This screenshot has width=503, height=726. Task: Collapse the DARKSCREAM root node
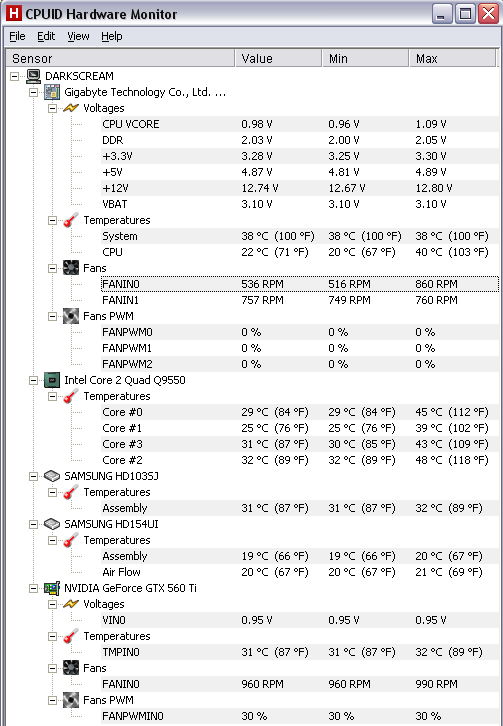pyautogui.click(x=14, y=76)
